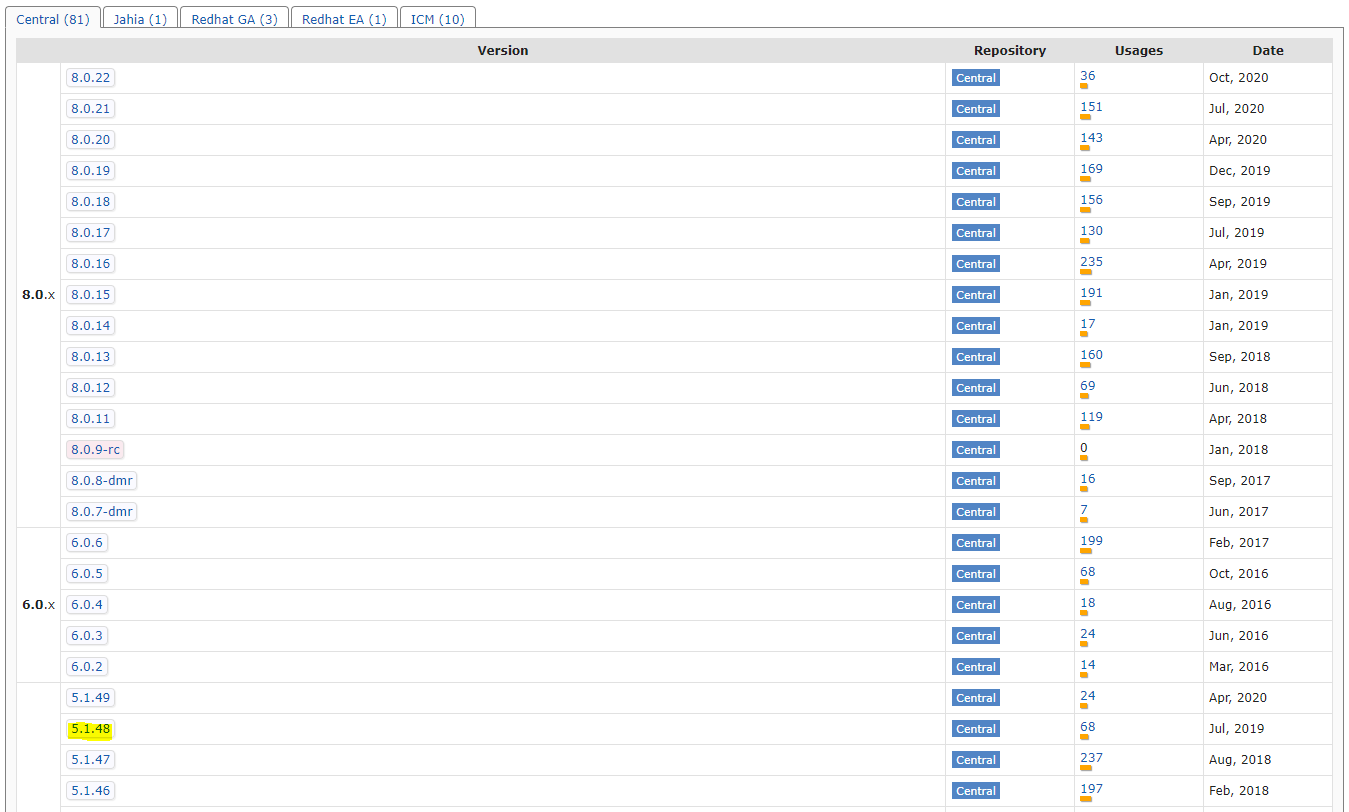
Task: View version 6.0.3
Action: pos(86,636)
